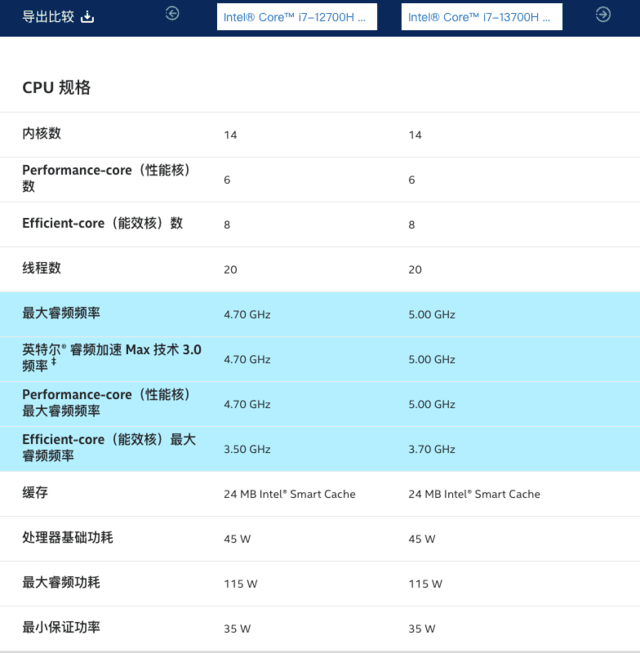The height and width of the screenshot is (653, 640).
Task: Click the 导出比较 link
Action: point(48,17)
